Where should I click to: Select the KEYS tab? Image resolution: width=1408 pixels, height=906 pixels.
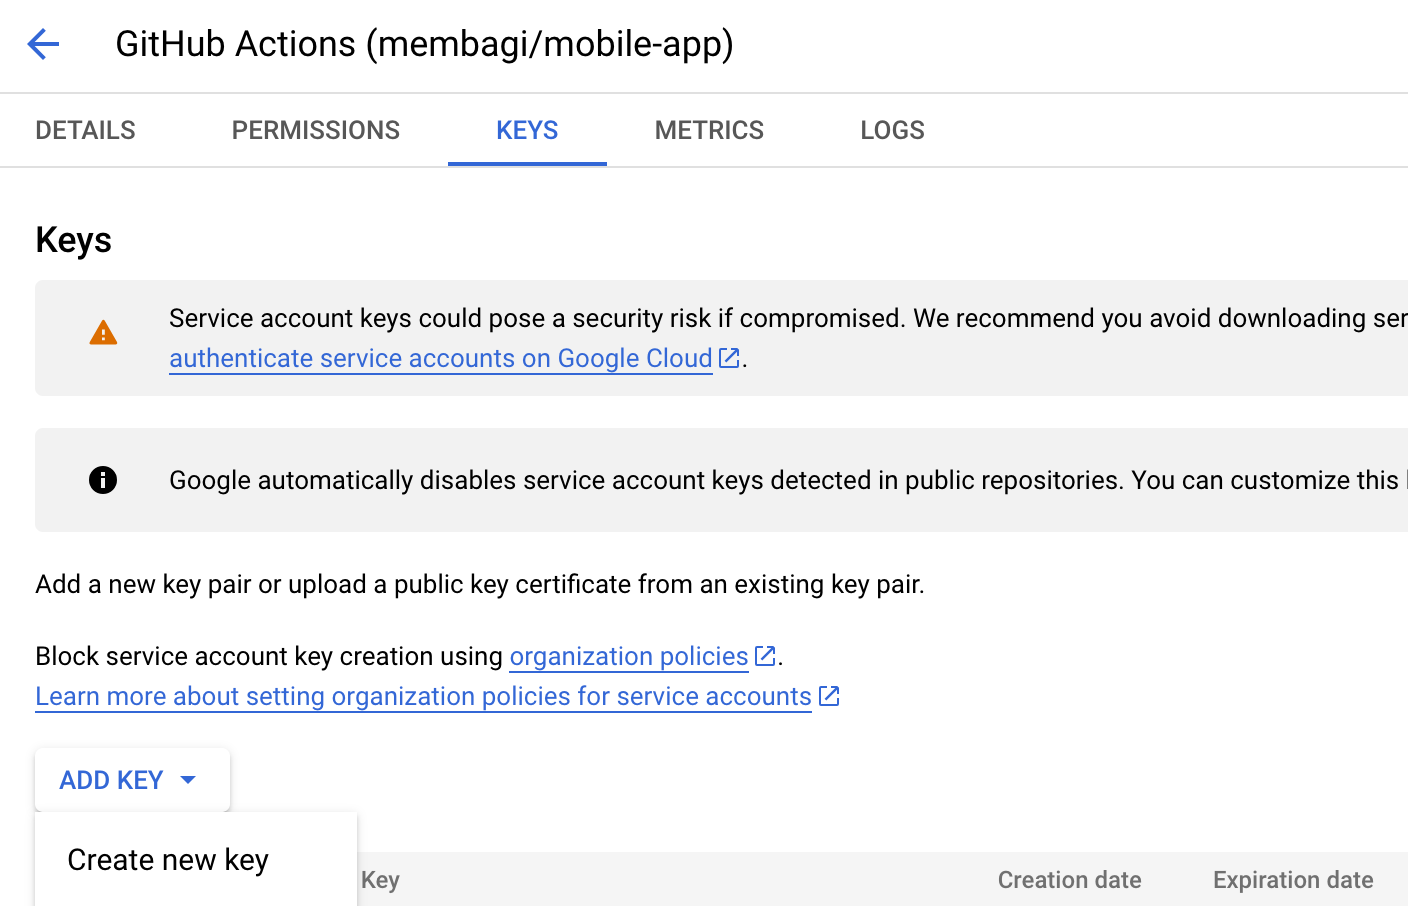(x=527, y=130)
